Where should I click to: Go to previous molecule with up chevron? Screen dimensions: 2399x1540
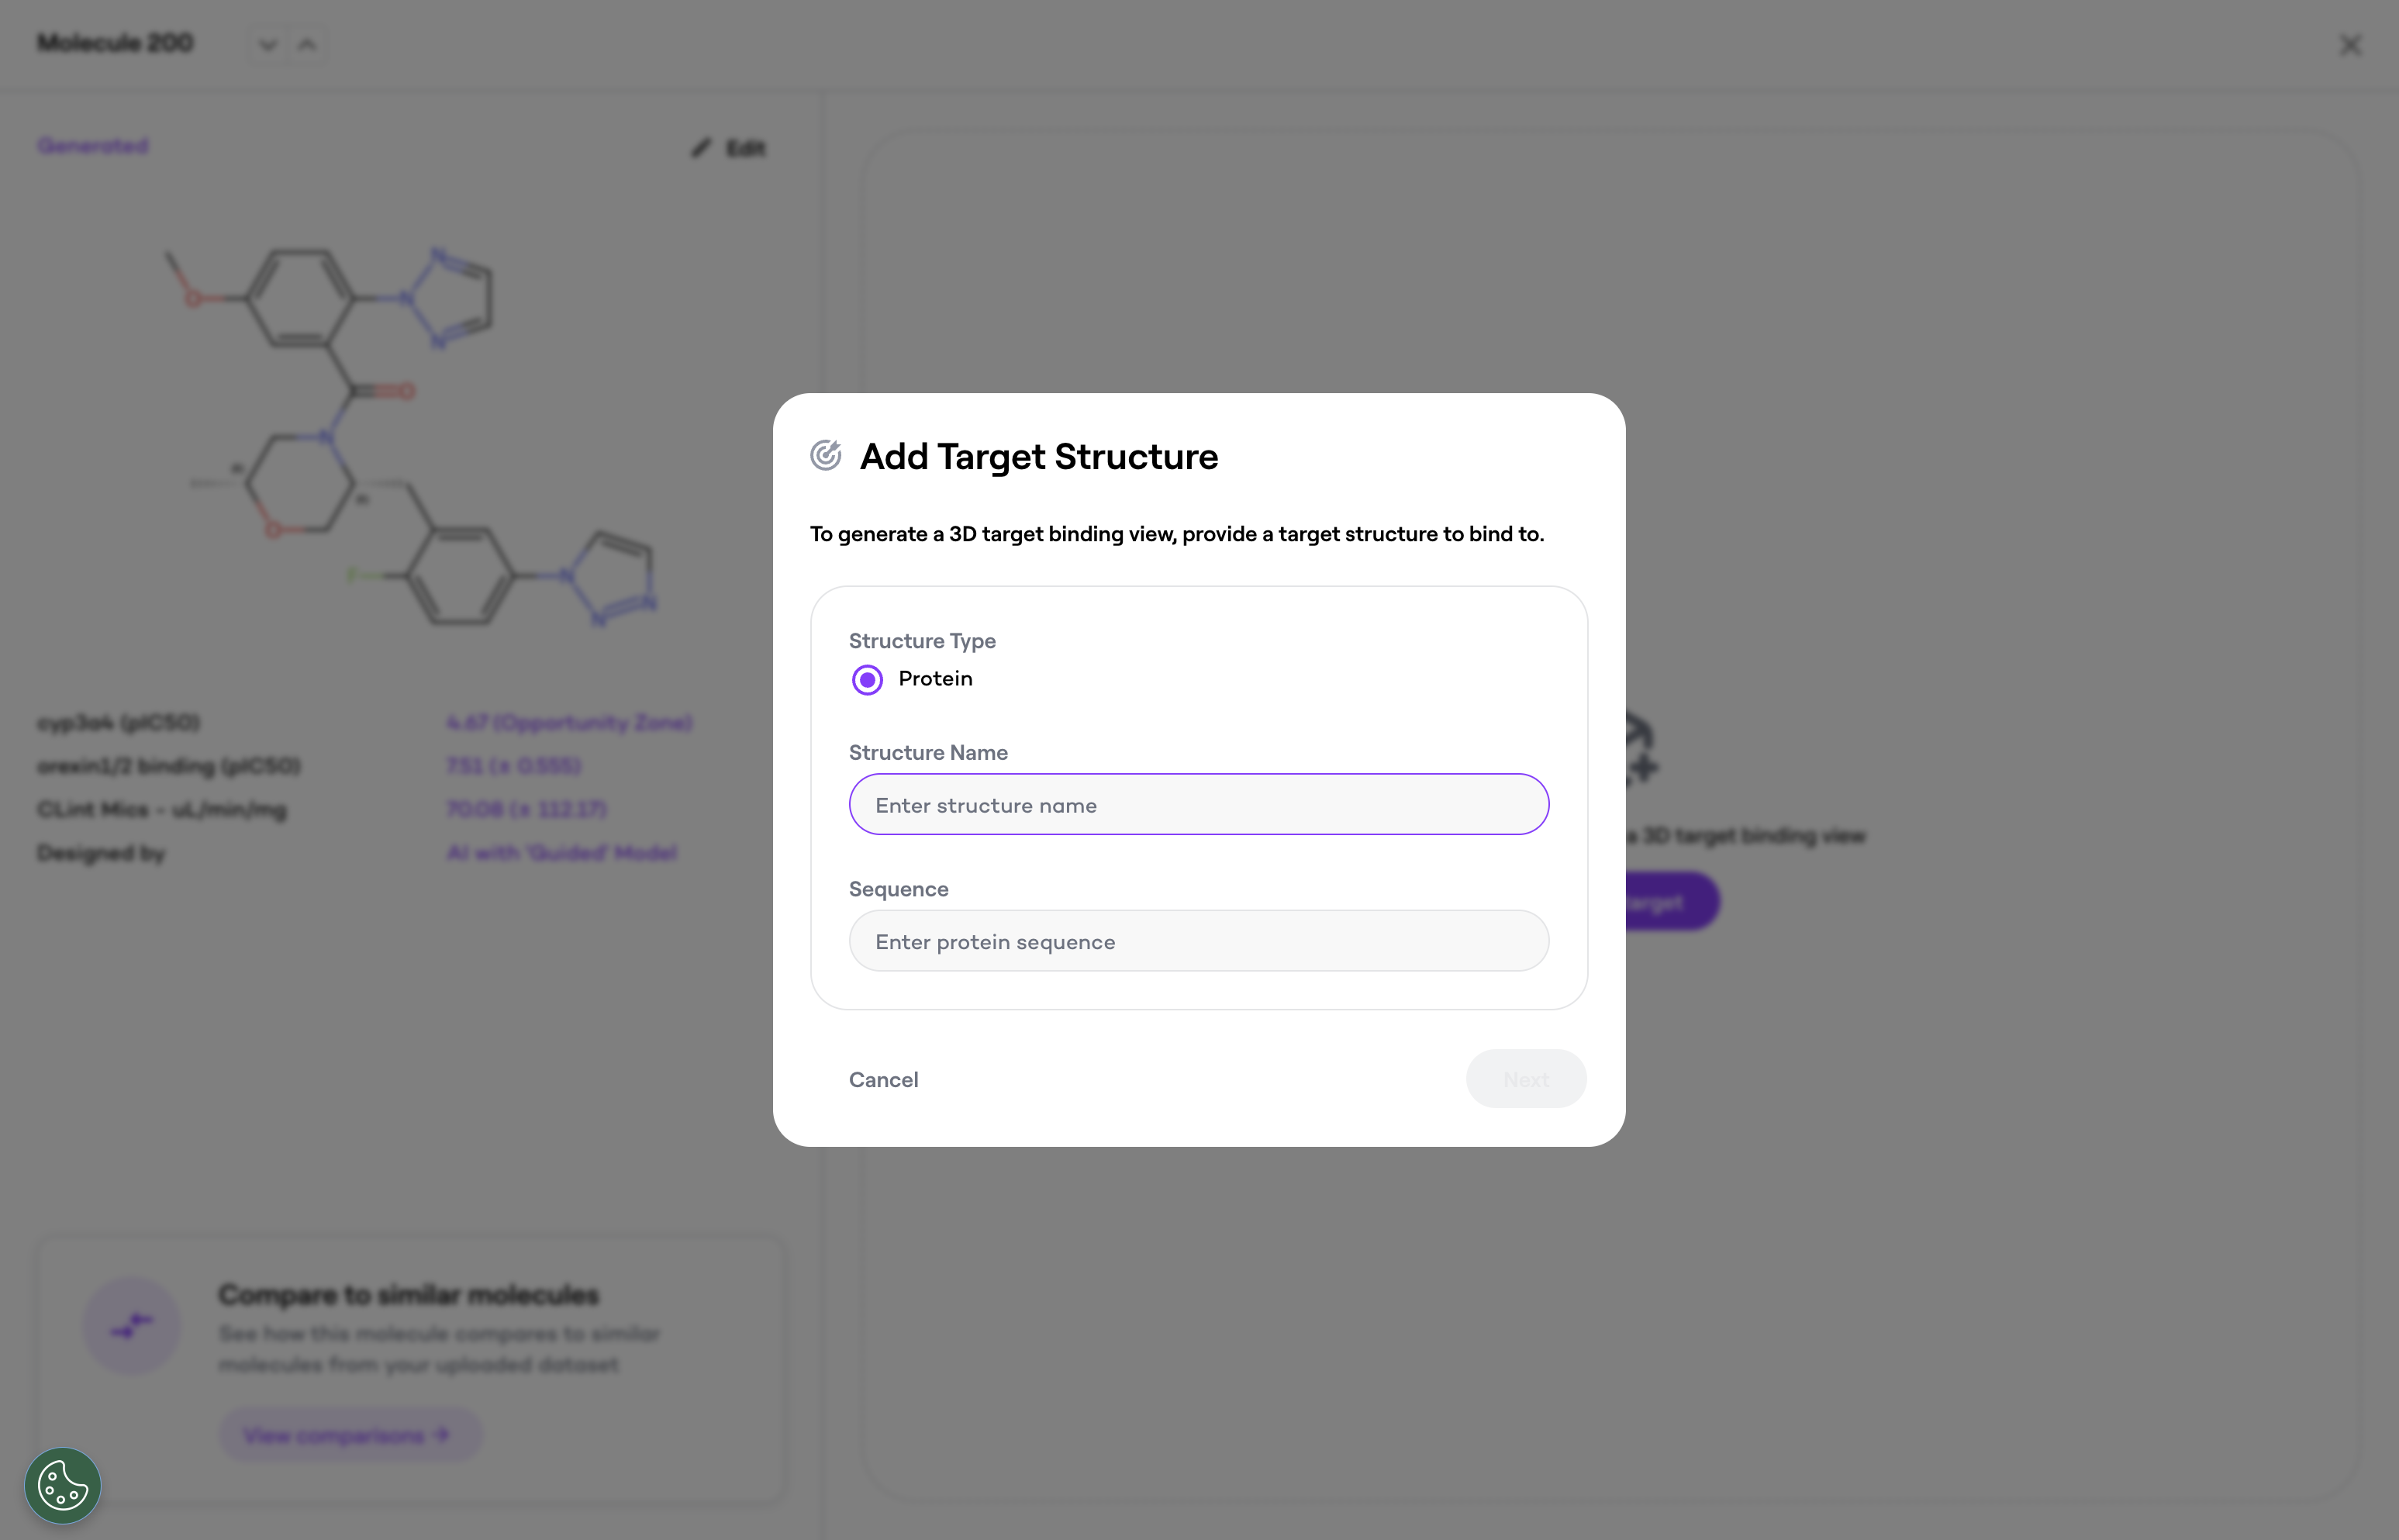click(x=307, y=44)
